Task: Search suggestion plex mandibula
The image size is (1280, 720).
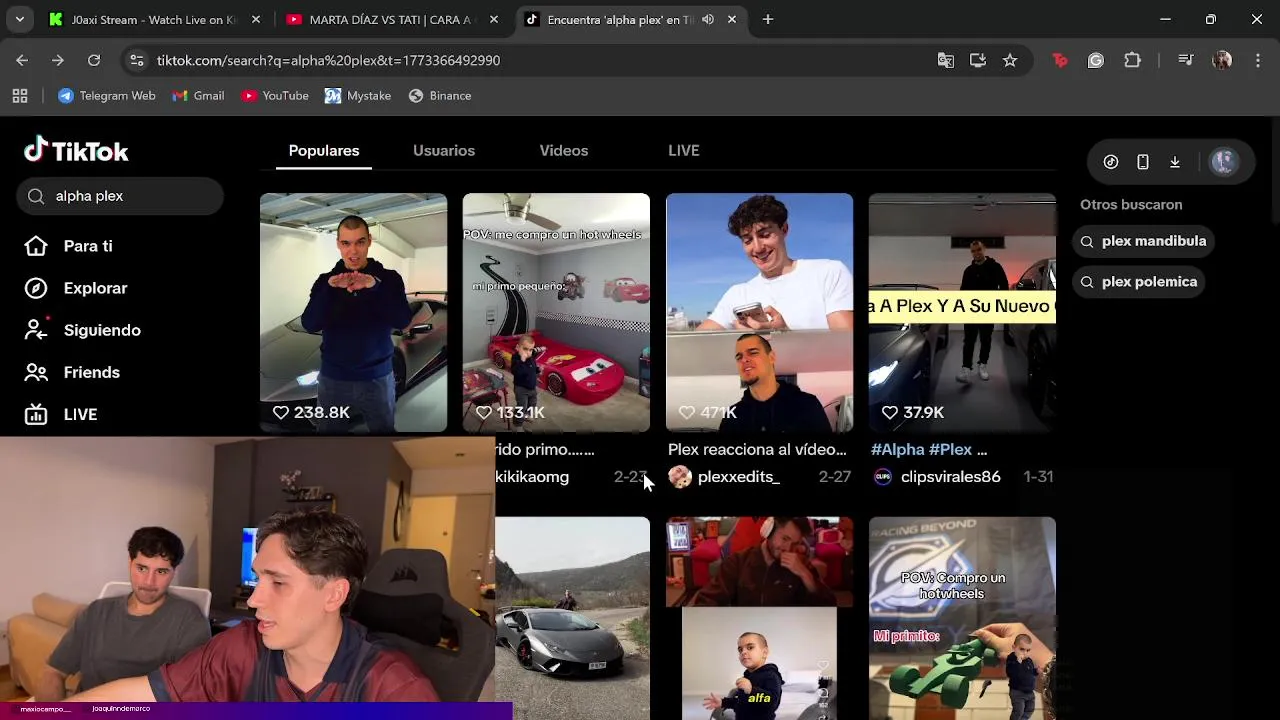Action: point(1143,241)
